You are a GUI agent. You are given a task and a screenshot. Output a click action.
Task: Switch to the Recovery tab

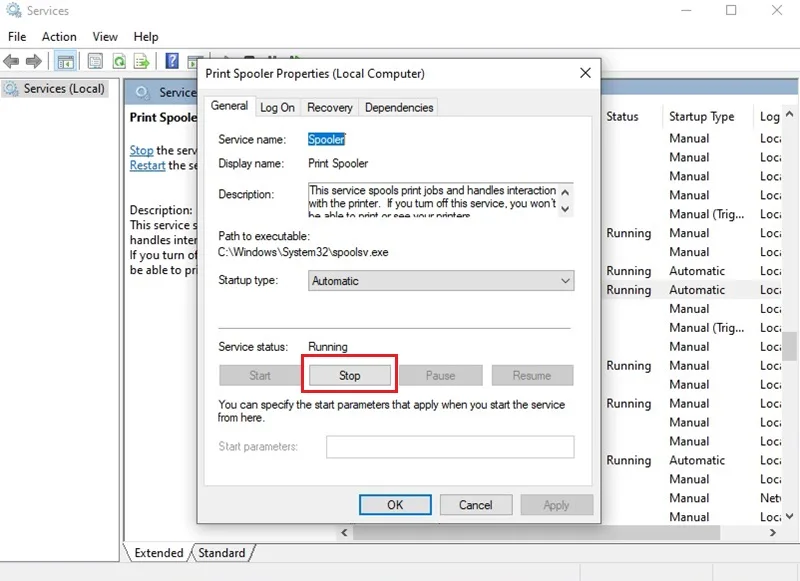click(x=330, y=108)
